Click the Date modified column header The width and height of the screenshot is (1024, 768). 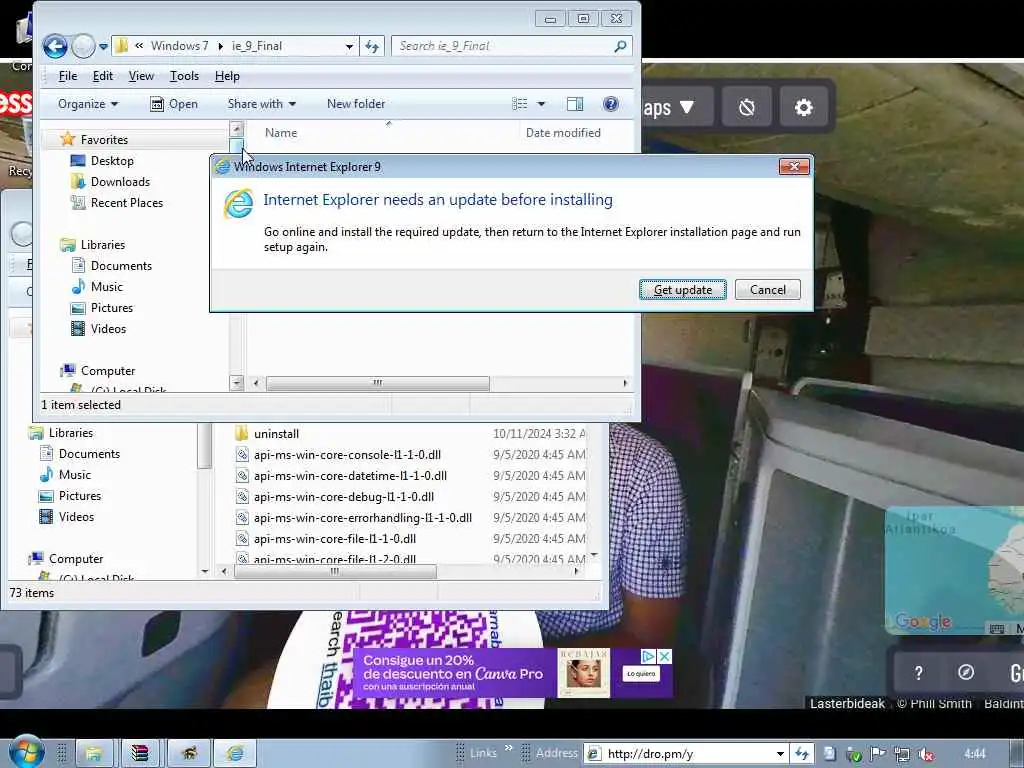click(563, 133)
